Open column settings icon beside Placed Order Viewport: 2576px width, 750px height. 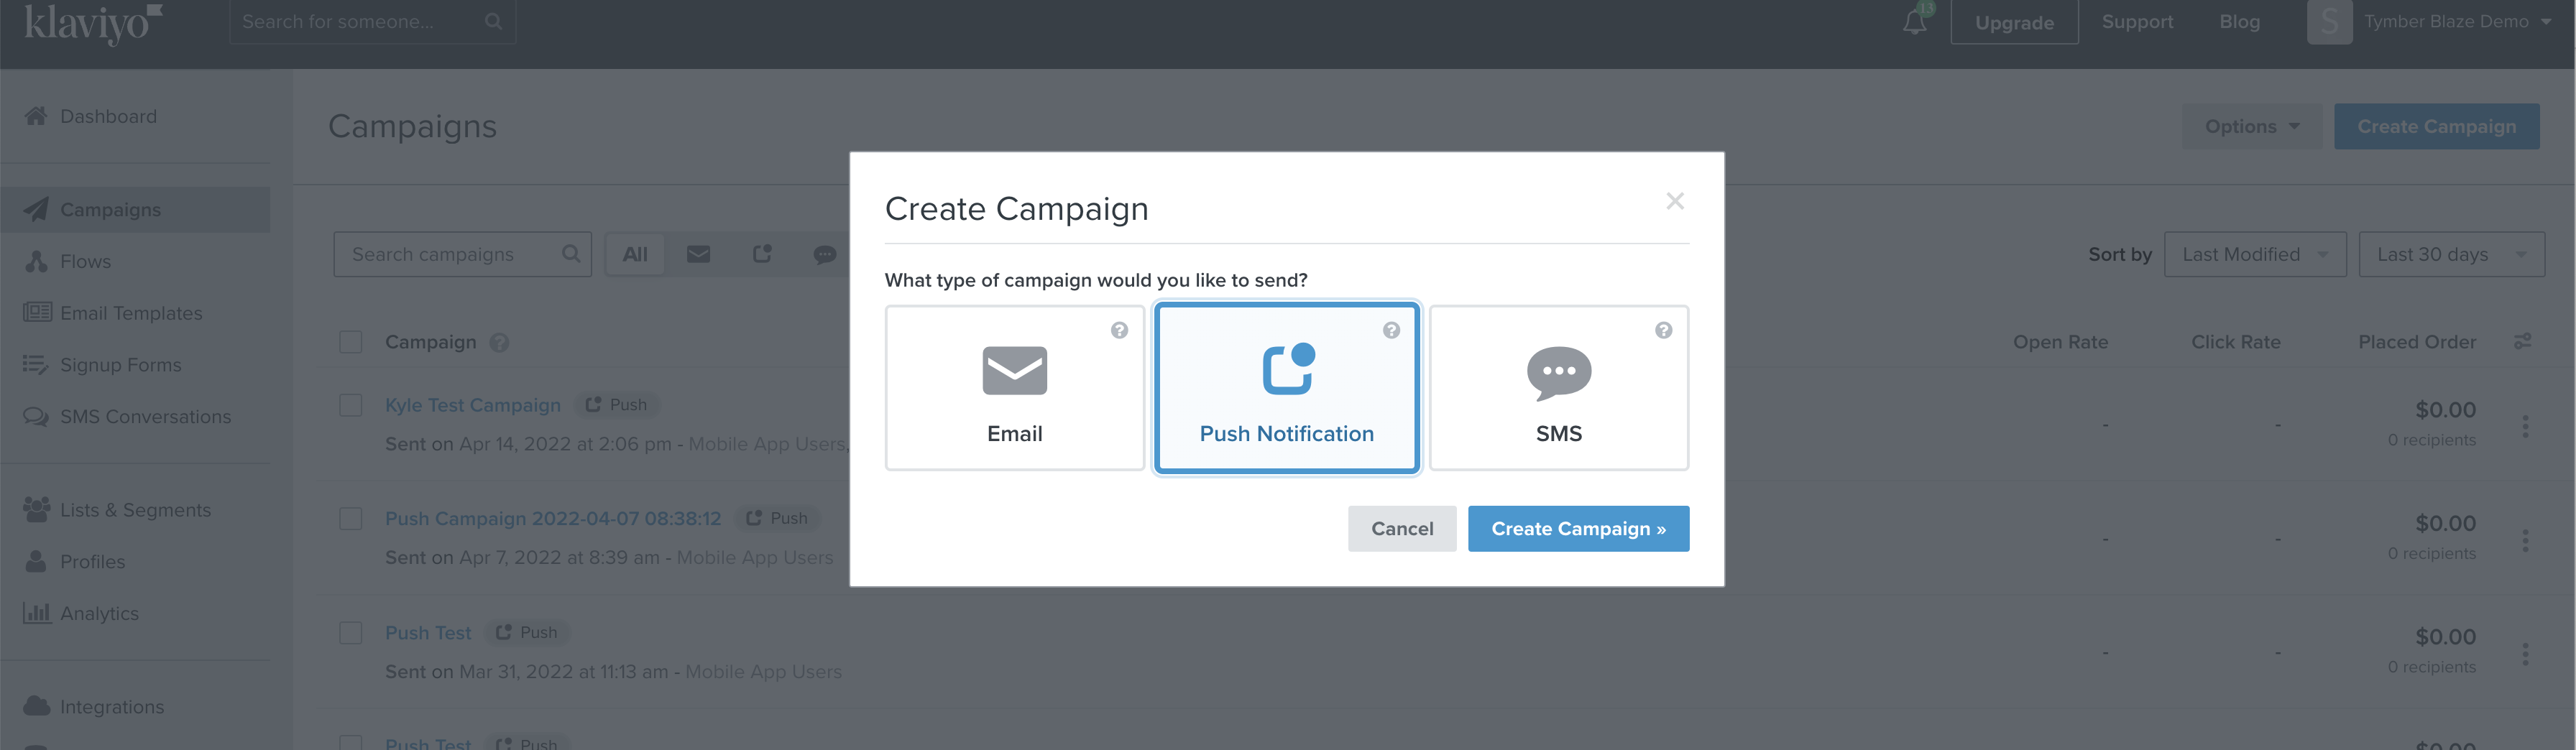coord(2522,342)
